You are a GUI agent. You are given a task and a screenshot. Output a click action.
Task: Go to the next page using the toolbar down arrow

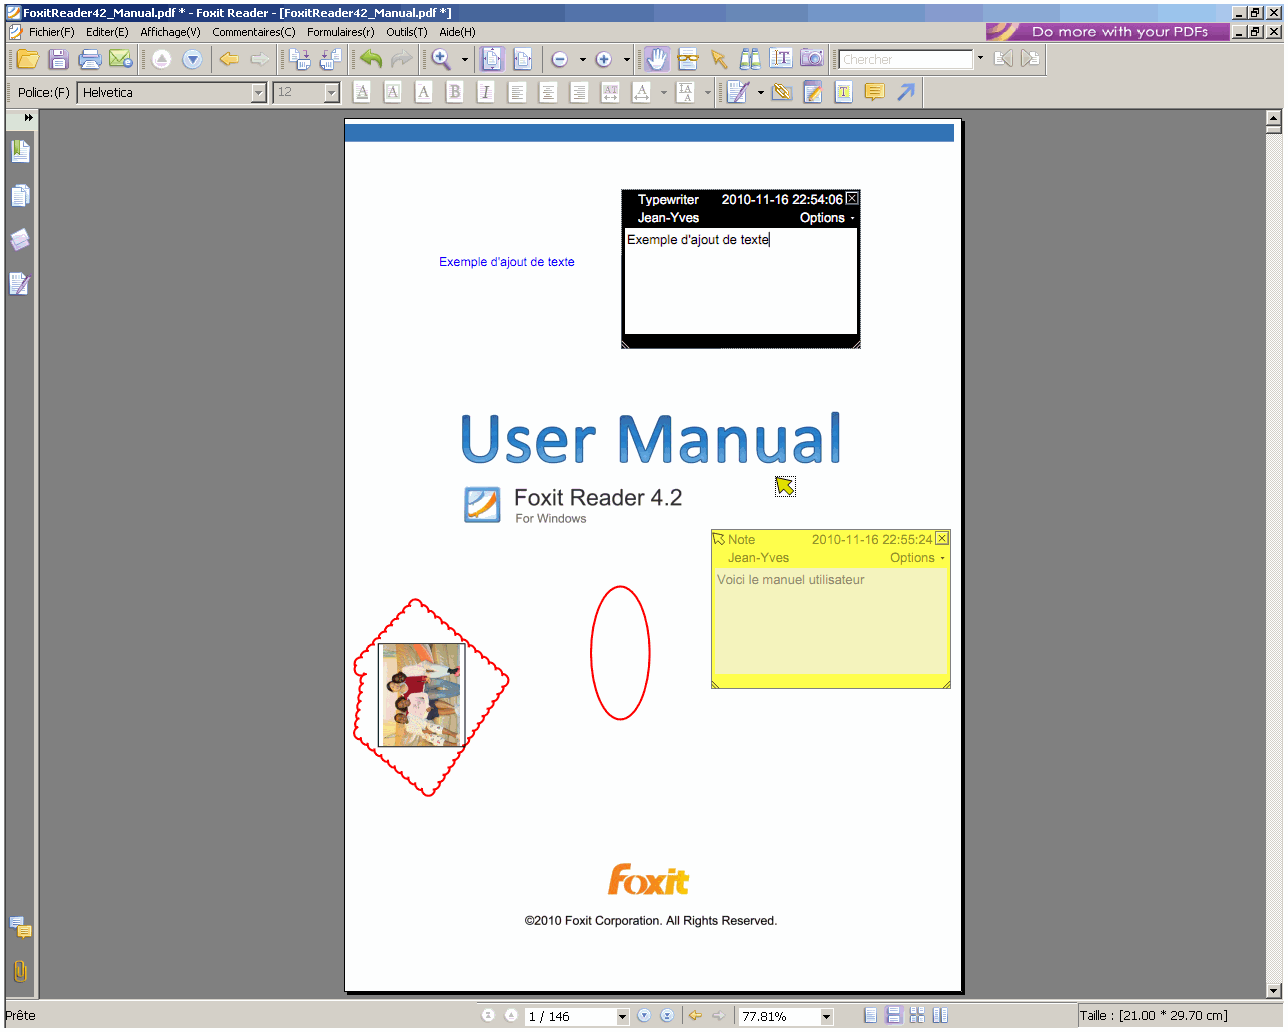pyautogui.click(x=192, y=59)
